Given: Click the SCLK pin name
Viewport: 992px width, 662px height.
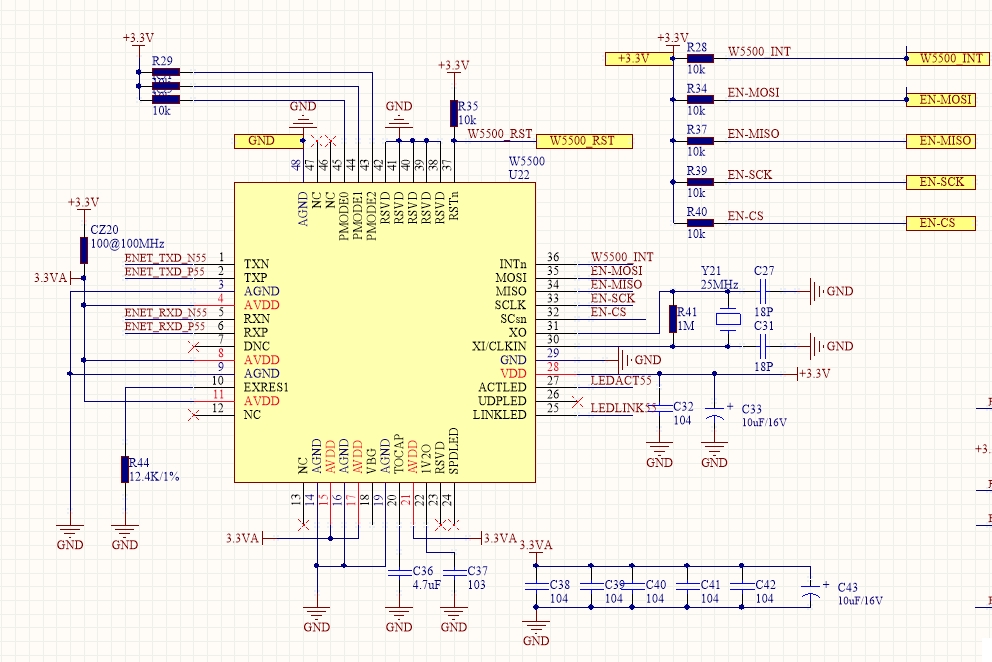Looking at the screenshot, I should pyautogui.click(x=511, y=305).
